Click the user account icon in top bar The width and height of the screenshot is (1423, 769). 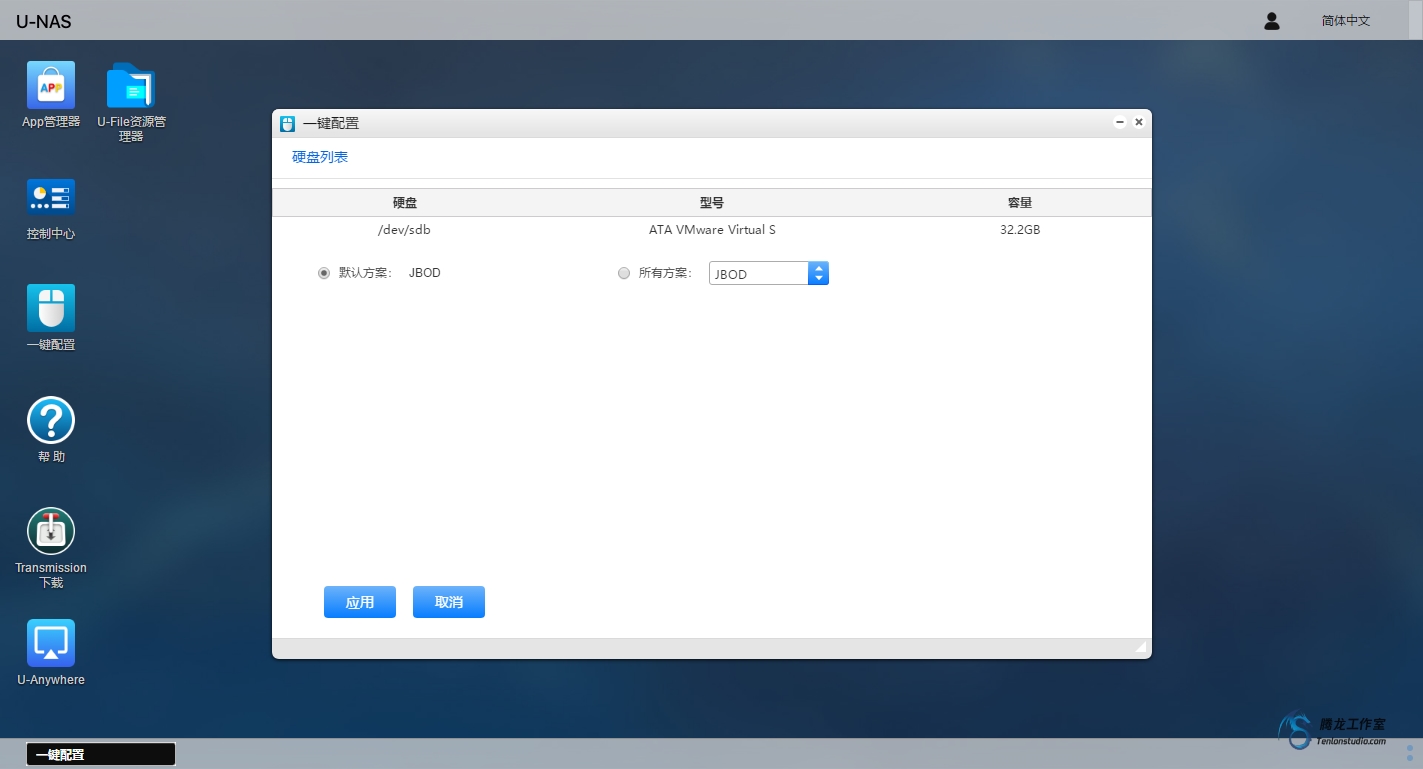tap(1272, 21)
